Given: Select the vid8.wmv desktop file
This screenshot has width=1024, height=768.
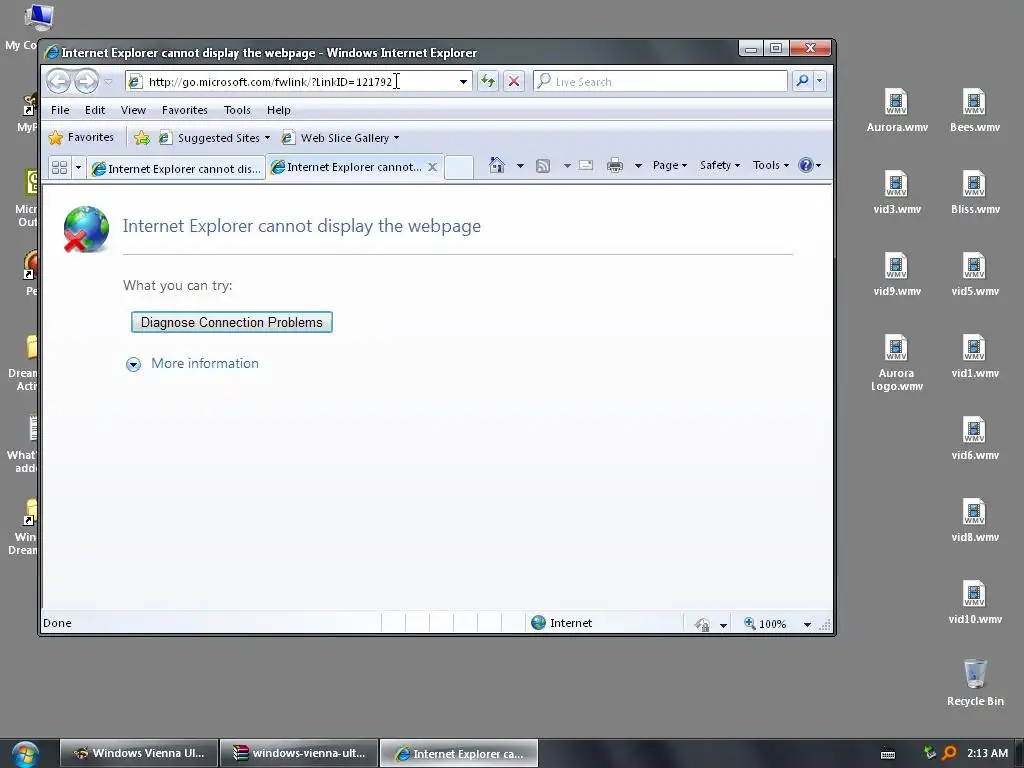Looking at the screenshot, I should point(974,520).
